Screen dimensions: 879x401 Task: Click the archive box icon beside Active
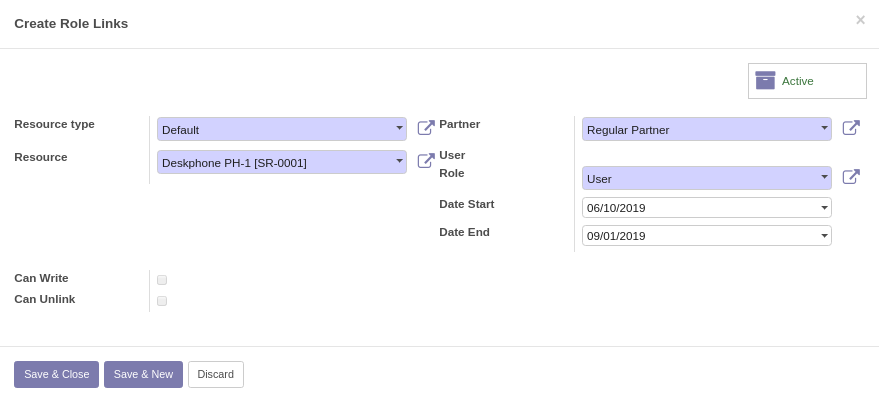click(765, 81)
